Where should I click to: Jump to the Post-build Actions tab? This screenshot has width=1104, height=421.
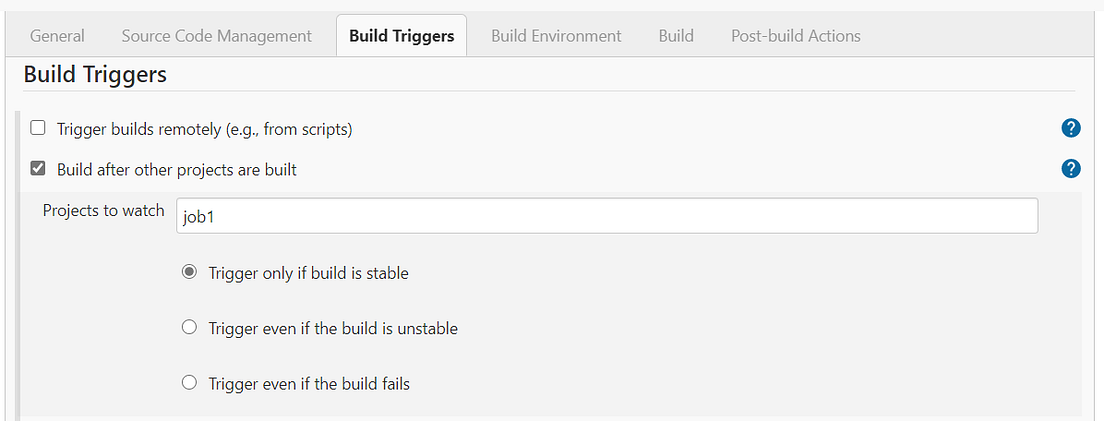point(796,36)
